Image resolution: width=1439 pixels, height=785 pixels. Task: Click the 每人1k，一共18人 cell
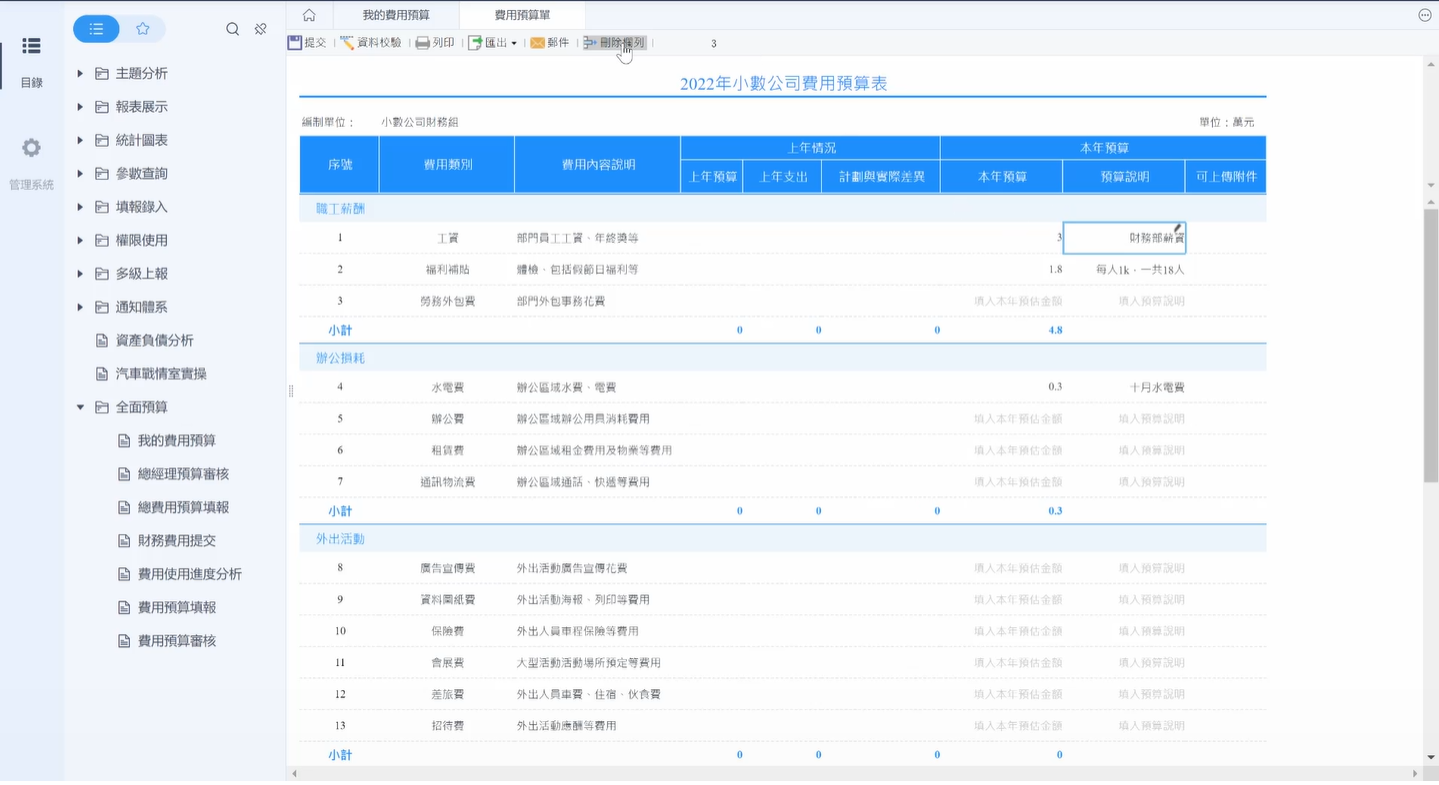(1124, 269)
